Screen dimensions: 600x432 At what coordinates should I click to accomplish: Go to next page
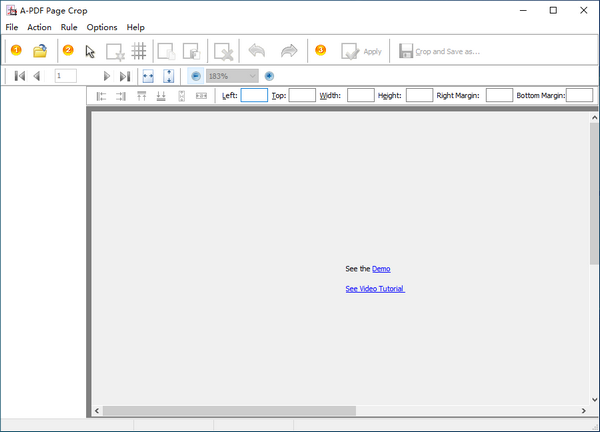pyautogui.click(x=107, y=76)
